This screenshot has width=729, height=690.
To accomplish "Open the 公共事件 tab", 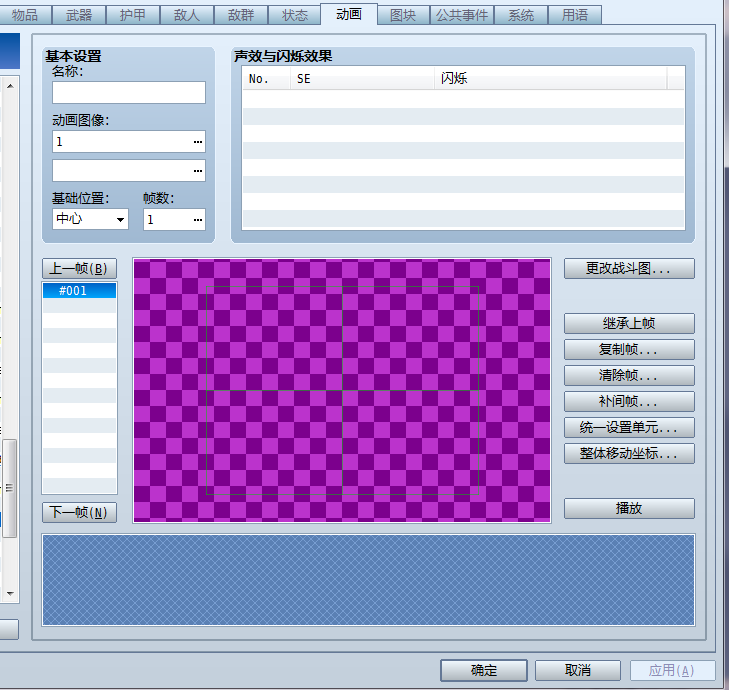I will [x=462, y=15].
